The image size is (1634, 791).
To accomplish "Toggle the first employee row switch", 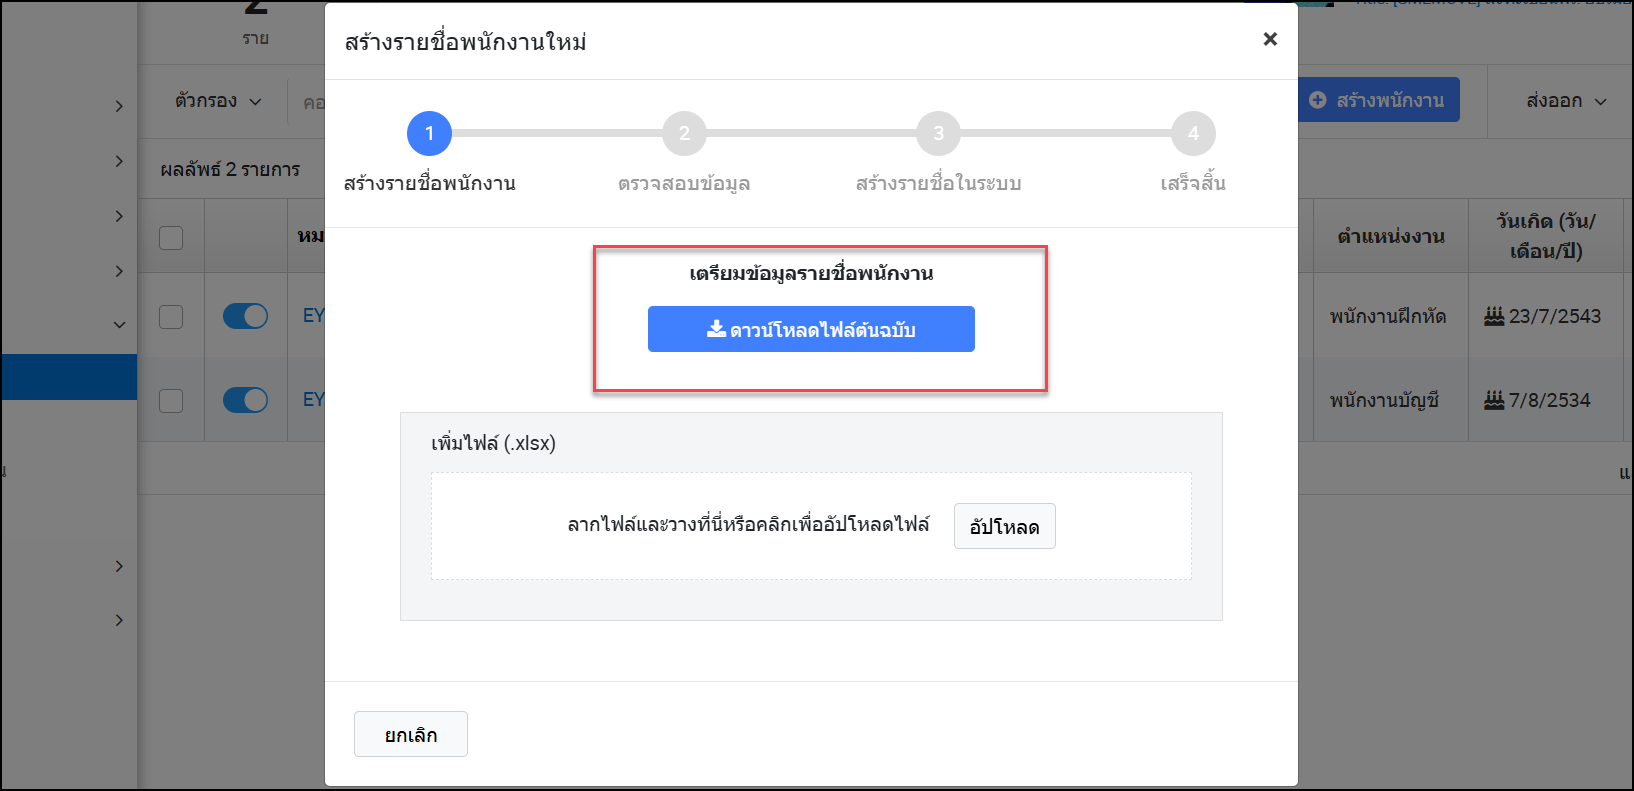I will pos(245,316).
